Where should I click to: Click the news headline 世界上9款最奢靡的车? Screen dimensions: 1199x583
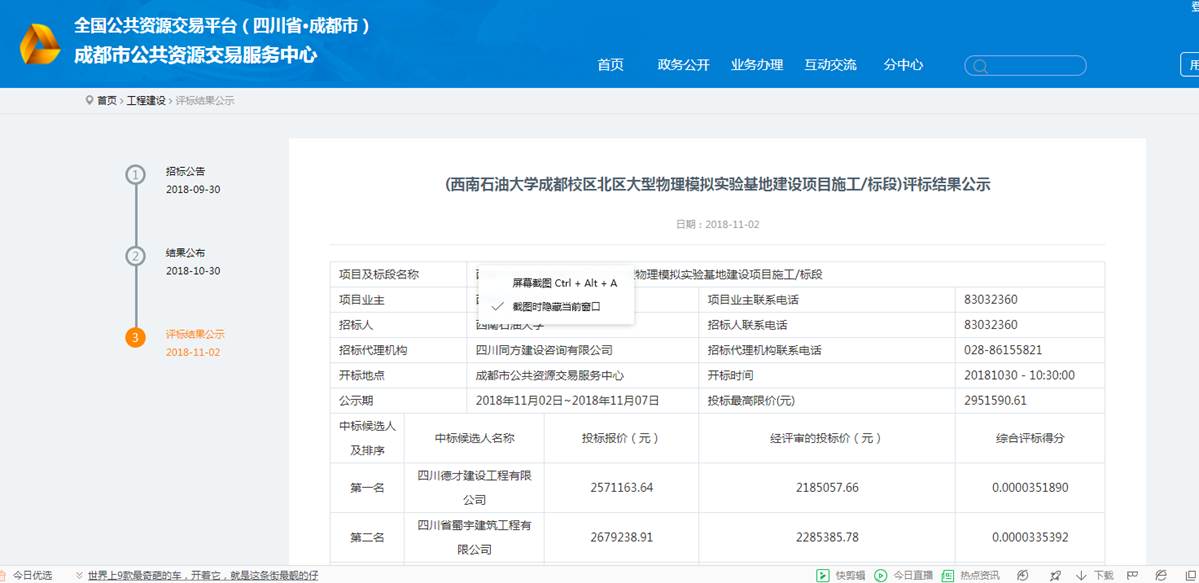point(203,575)
